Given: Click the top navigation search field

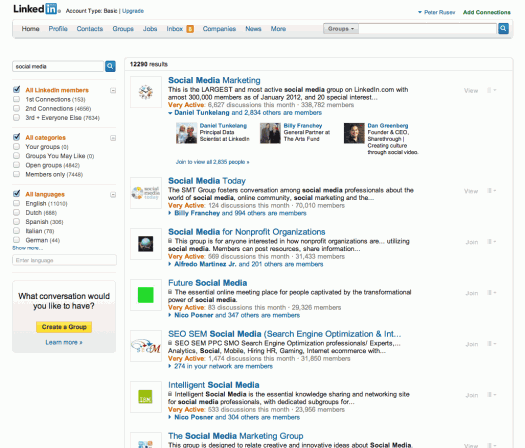Looking at the screenshot, I should point(428,28).
